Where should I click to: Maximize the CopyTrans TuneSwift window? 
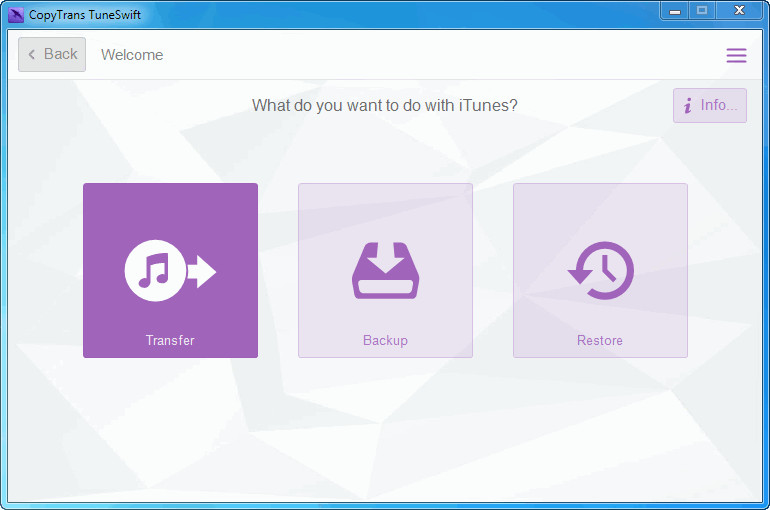pyautogui.click(x=702, y=10)
